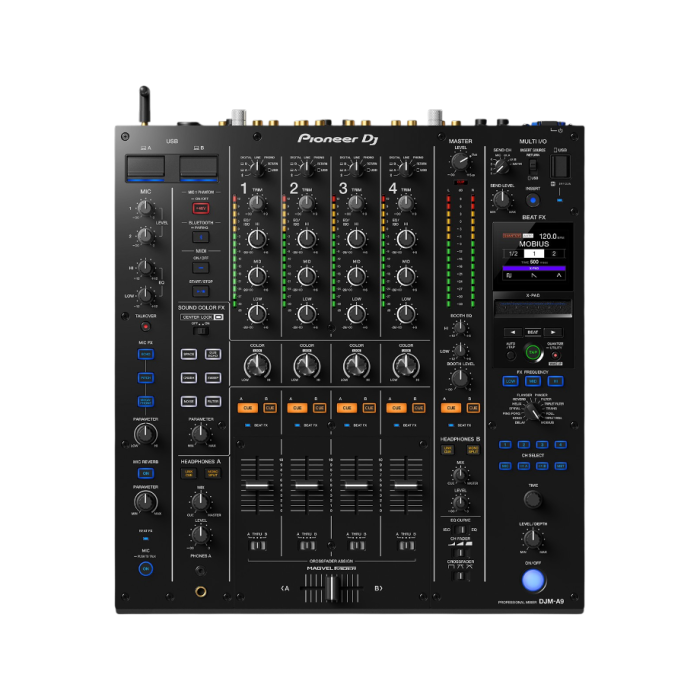700x700 pixels.
Task: Choose Beat FX channel select 1
Action: tap(505, 445)
